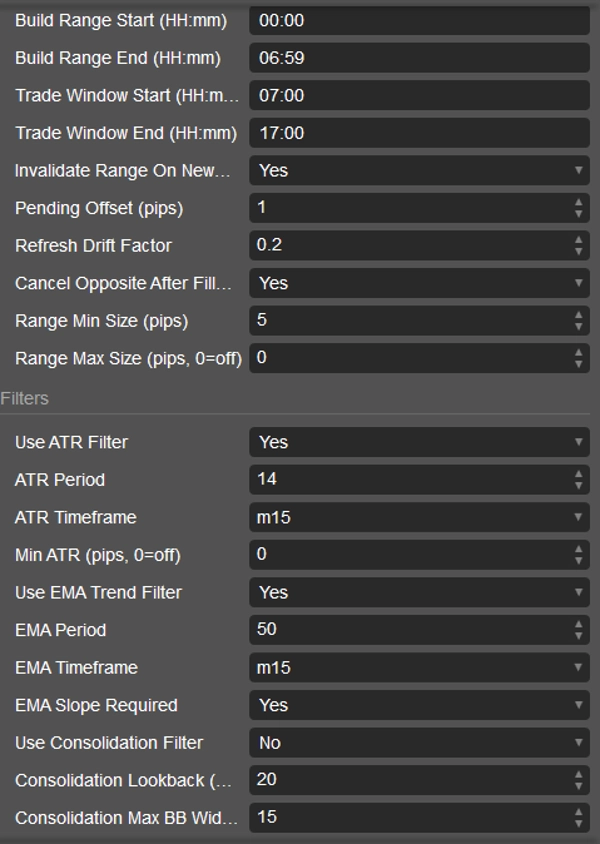Open the Use ATR Filter dropdown
600x844 pixels.
pyautogui.click(x=418, y=442)
